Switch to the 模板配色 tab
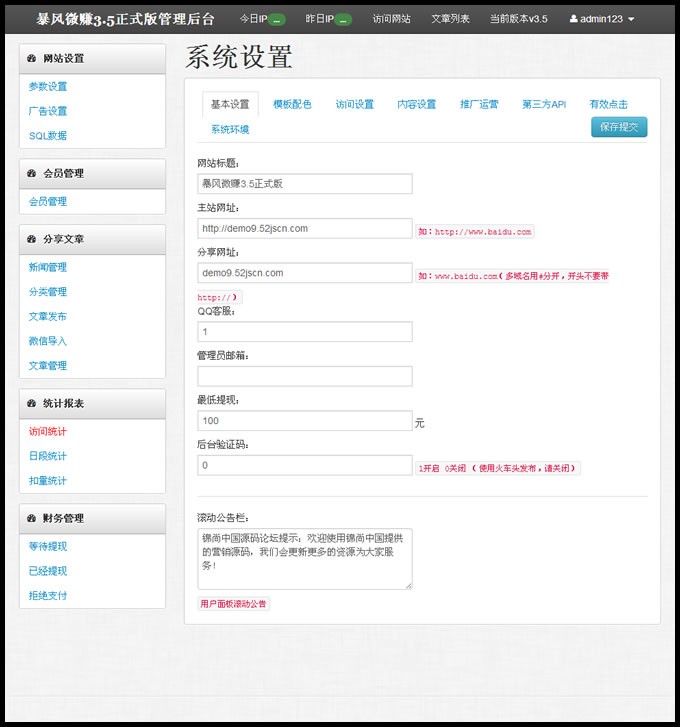Image resolution: width=680 pixels, height=727 pixels. coord(292,104)
